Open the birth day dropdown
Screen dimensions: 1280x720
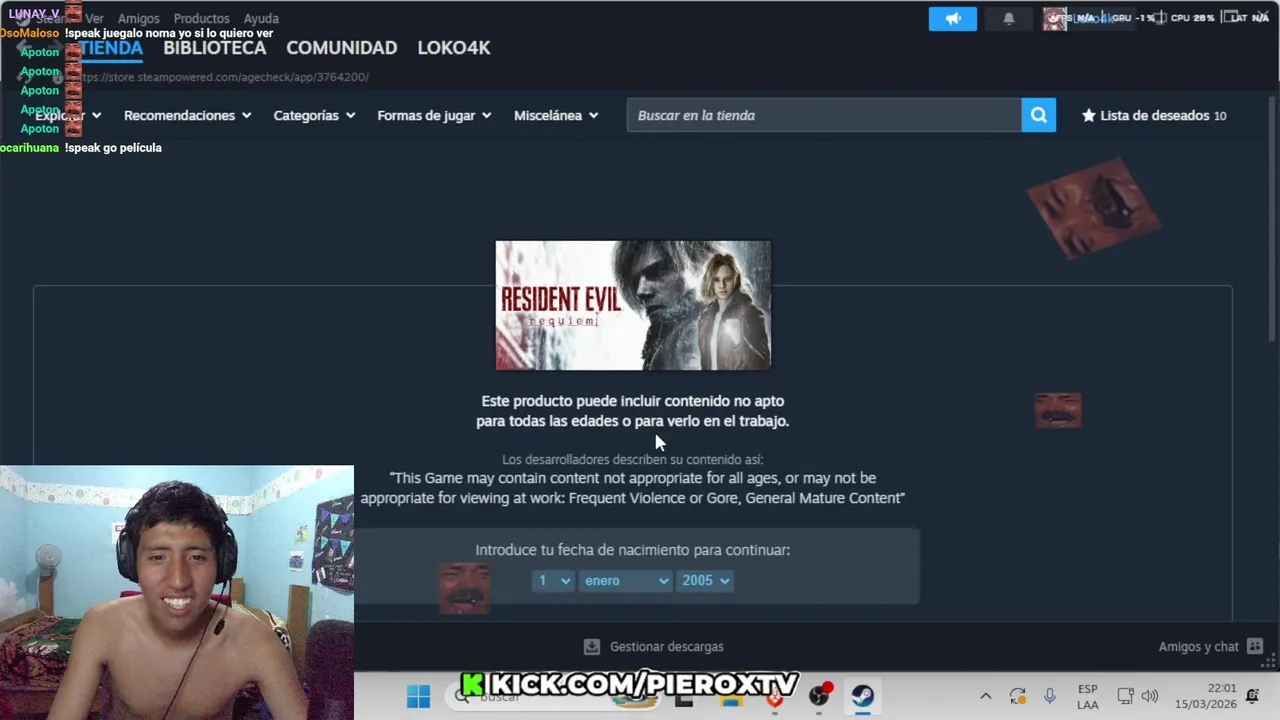554,581
